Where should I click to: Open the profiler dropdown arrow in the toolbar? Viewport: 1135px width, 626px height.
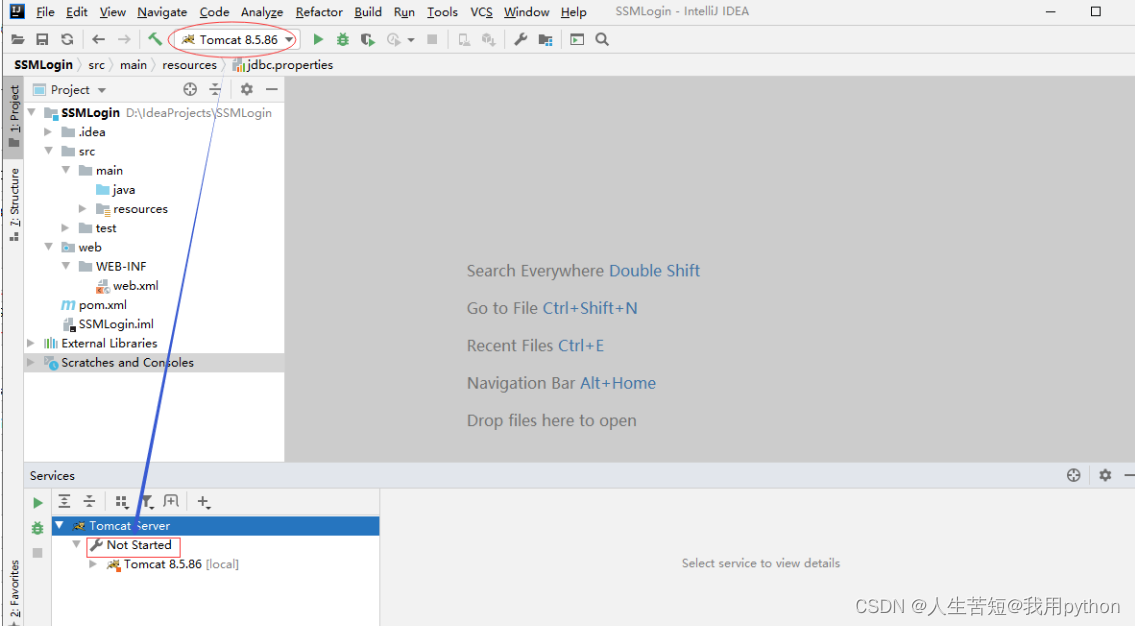(x=410, y=40)
